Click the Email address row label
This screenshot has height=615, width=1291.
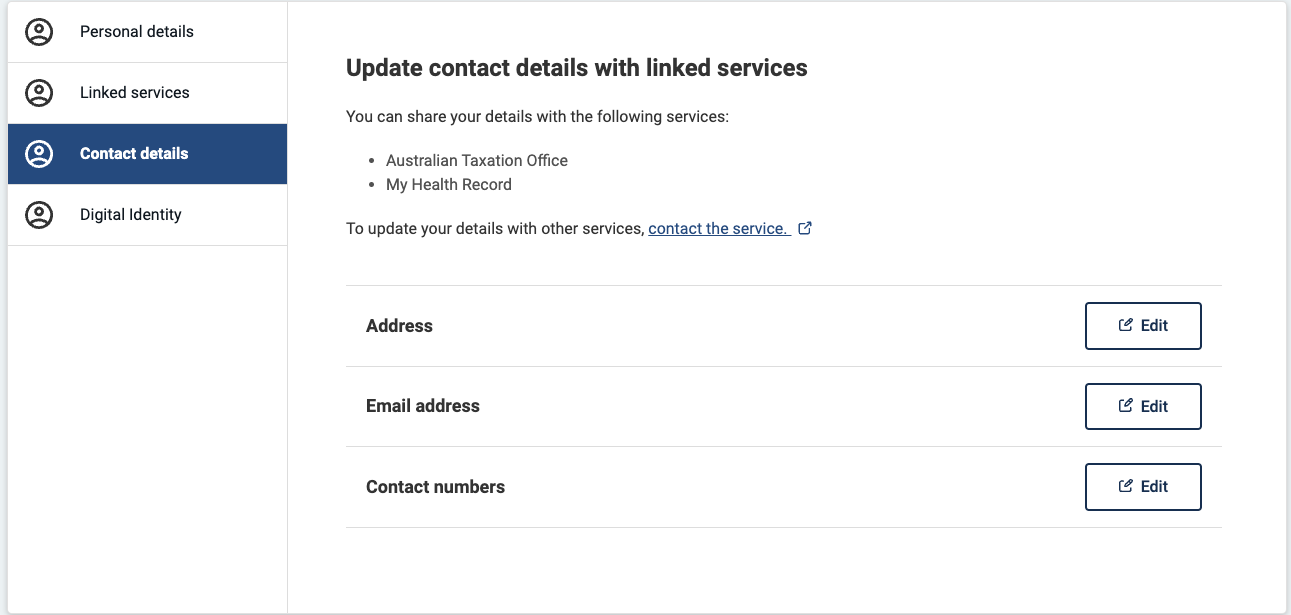[423, 406]
